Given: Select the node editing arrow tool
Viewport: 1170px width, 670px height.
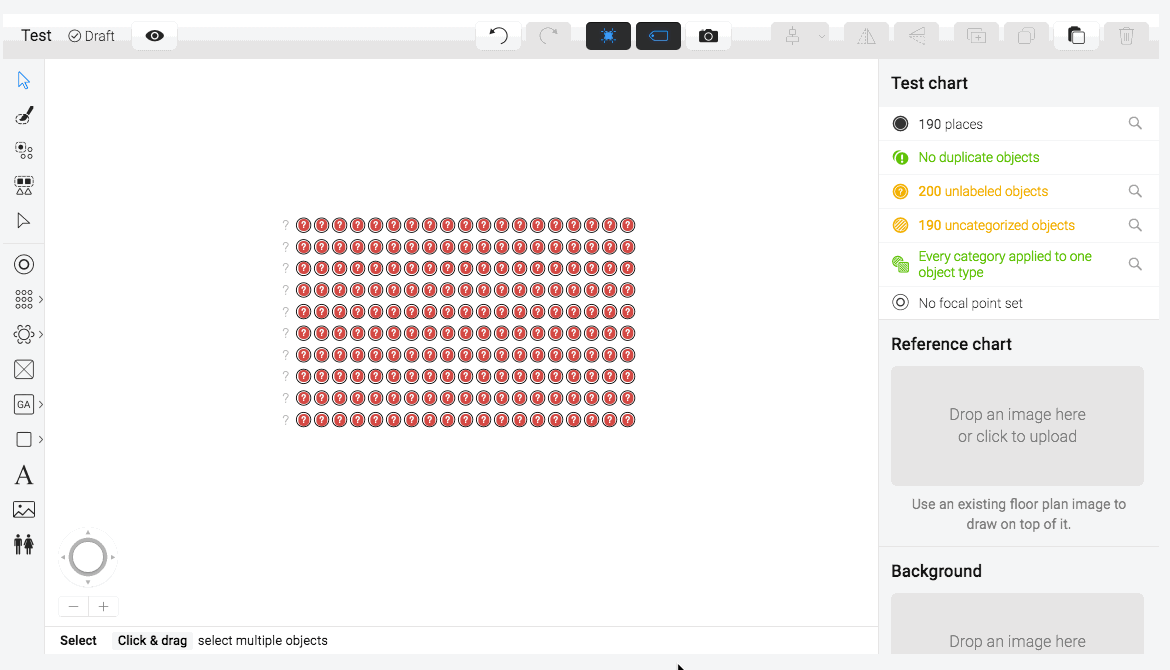Looking at the screenshot, I should pos(24,220).
